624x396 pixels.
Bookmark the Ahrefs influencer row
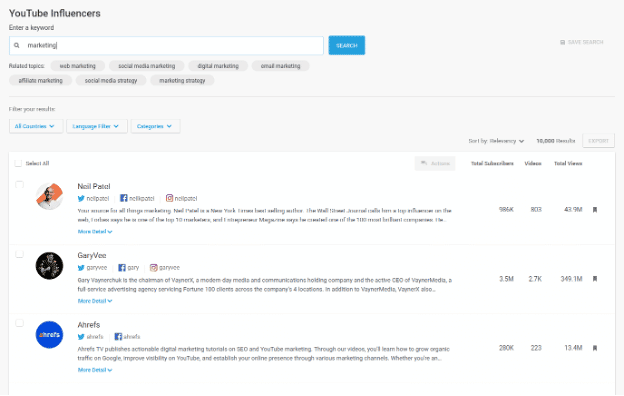pos(595,348)
